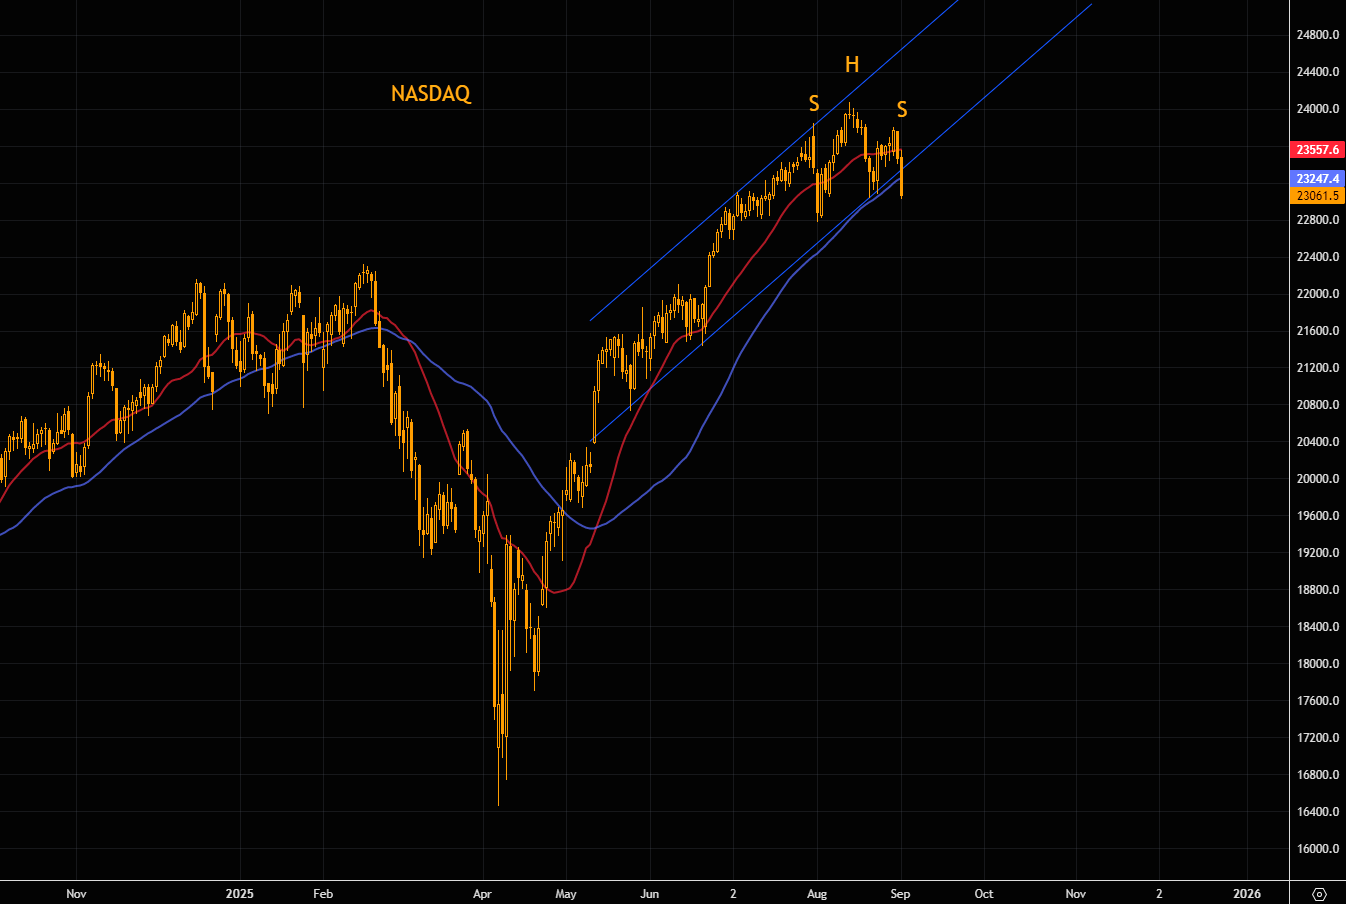Select the right shoulder S label
This screenshot has width=1346, height=904.
tap(902, 110)
